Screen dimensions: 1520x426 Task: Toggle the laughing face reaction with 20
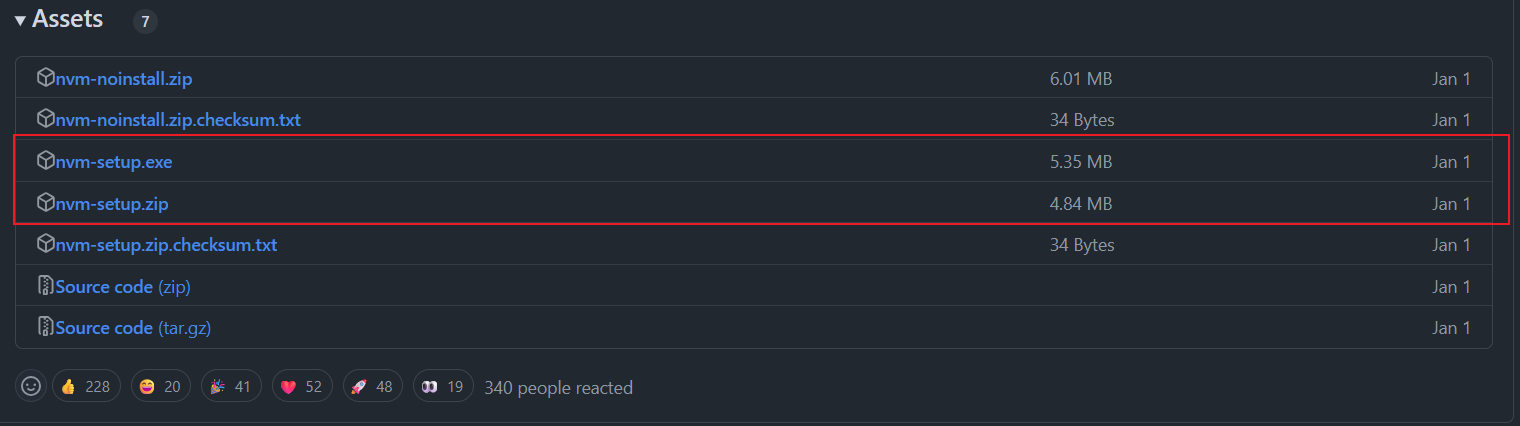tap(160, 386)
